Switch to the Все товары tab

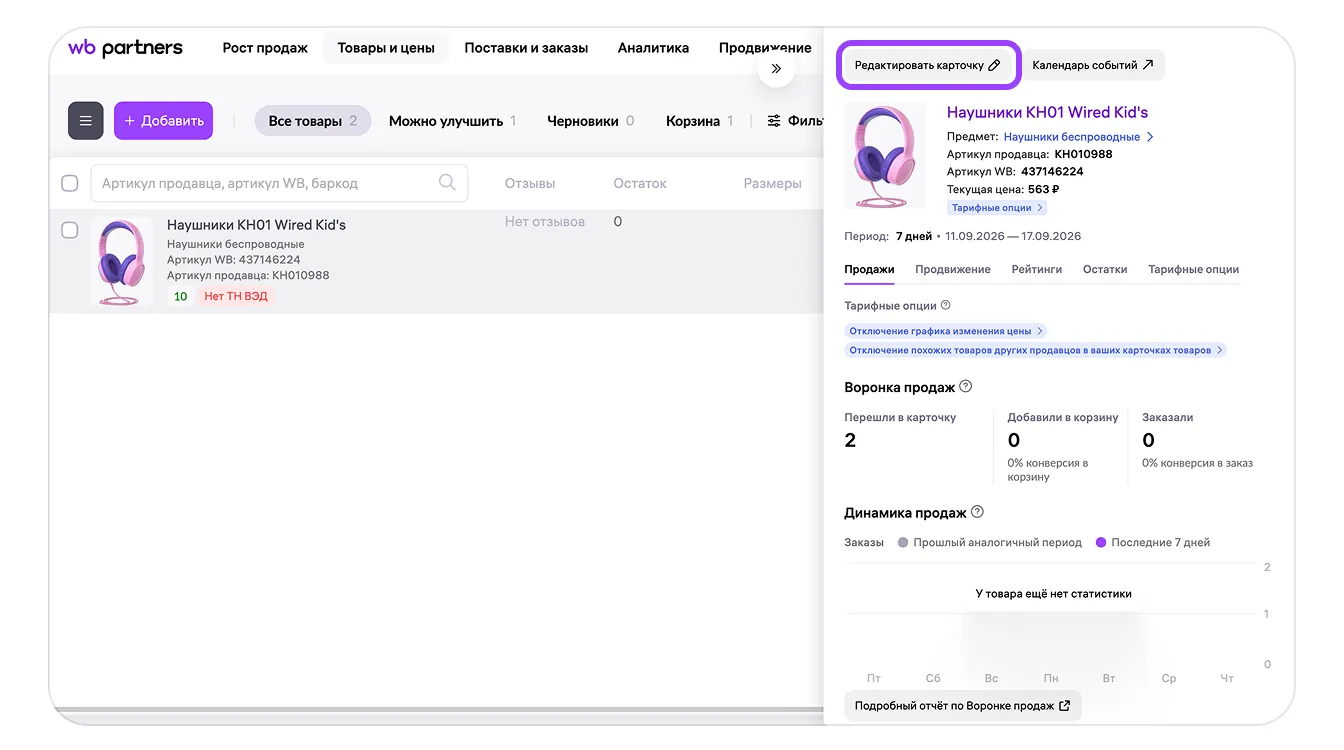[313, 121]
